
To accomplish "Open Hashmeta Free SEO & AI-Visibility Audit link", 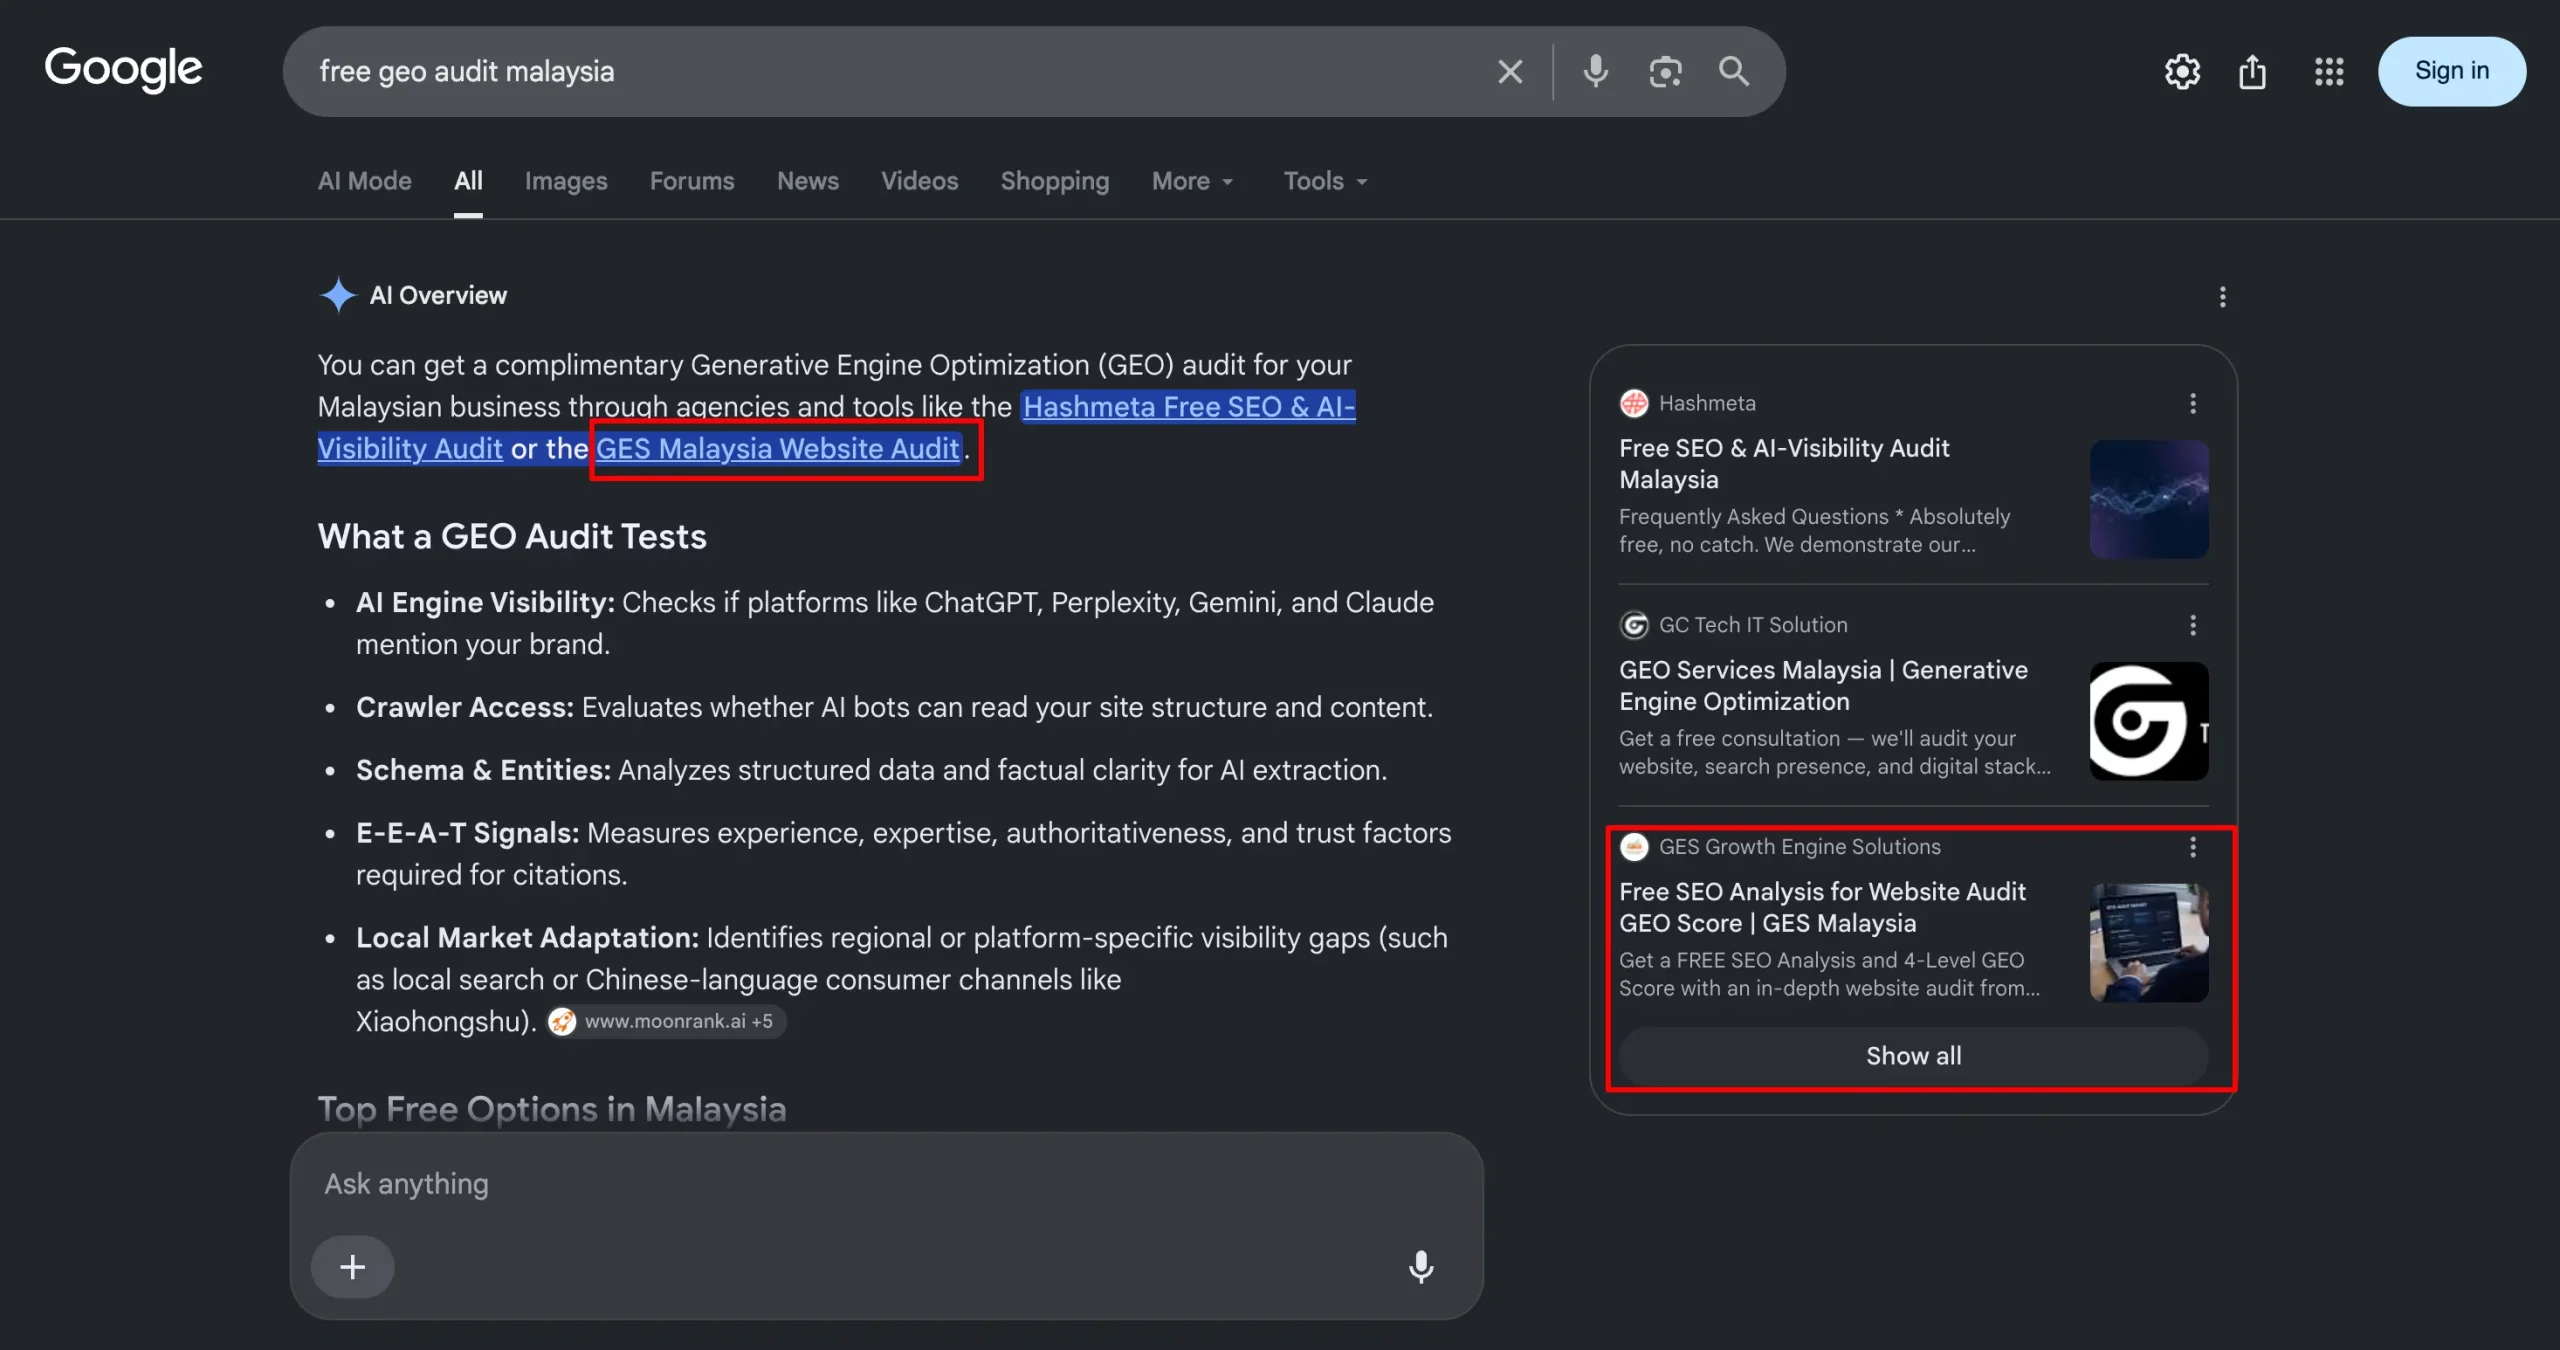I will coord(1189,406).
